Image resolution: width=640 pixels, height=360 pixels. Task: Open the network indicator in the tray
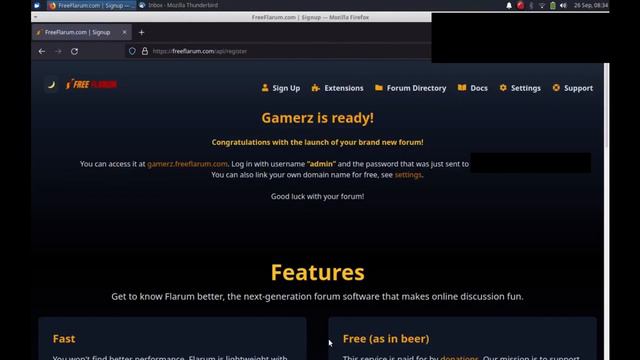click(542, 5)
